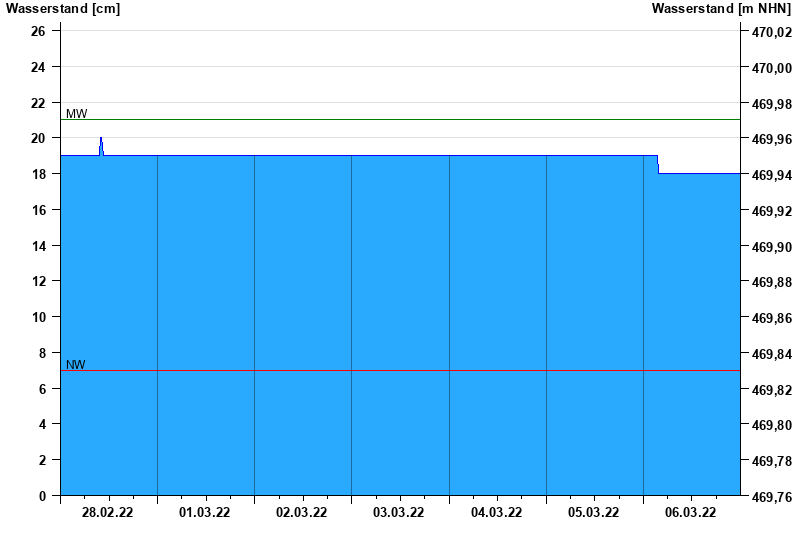Click the step drop in level on 06.03.22
This screenshot has height=550, width=800.
pyautogui.click(x=658, y=165)
